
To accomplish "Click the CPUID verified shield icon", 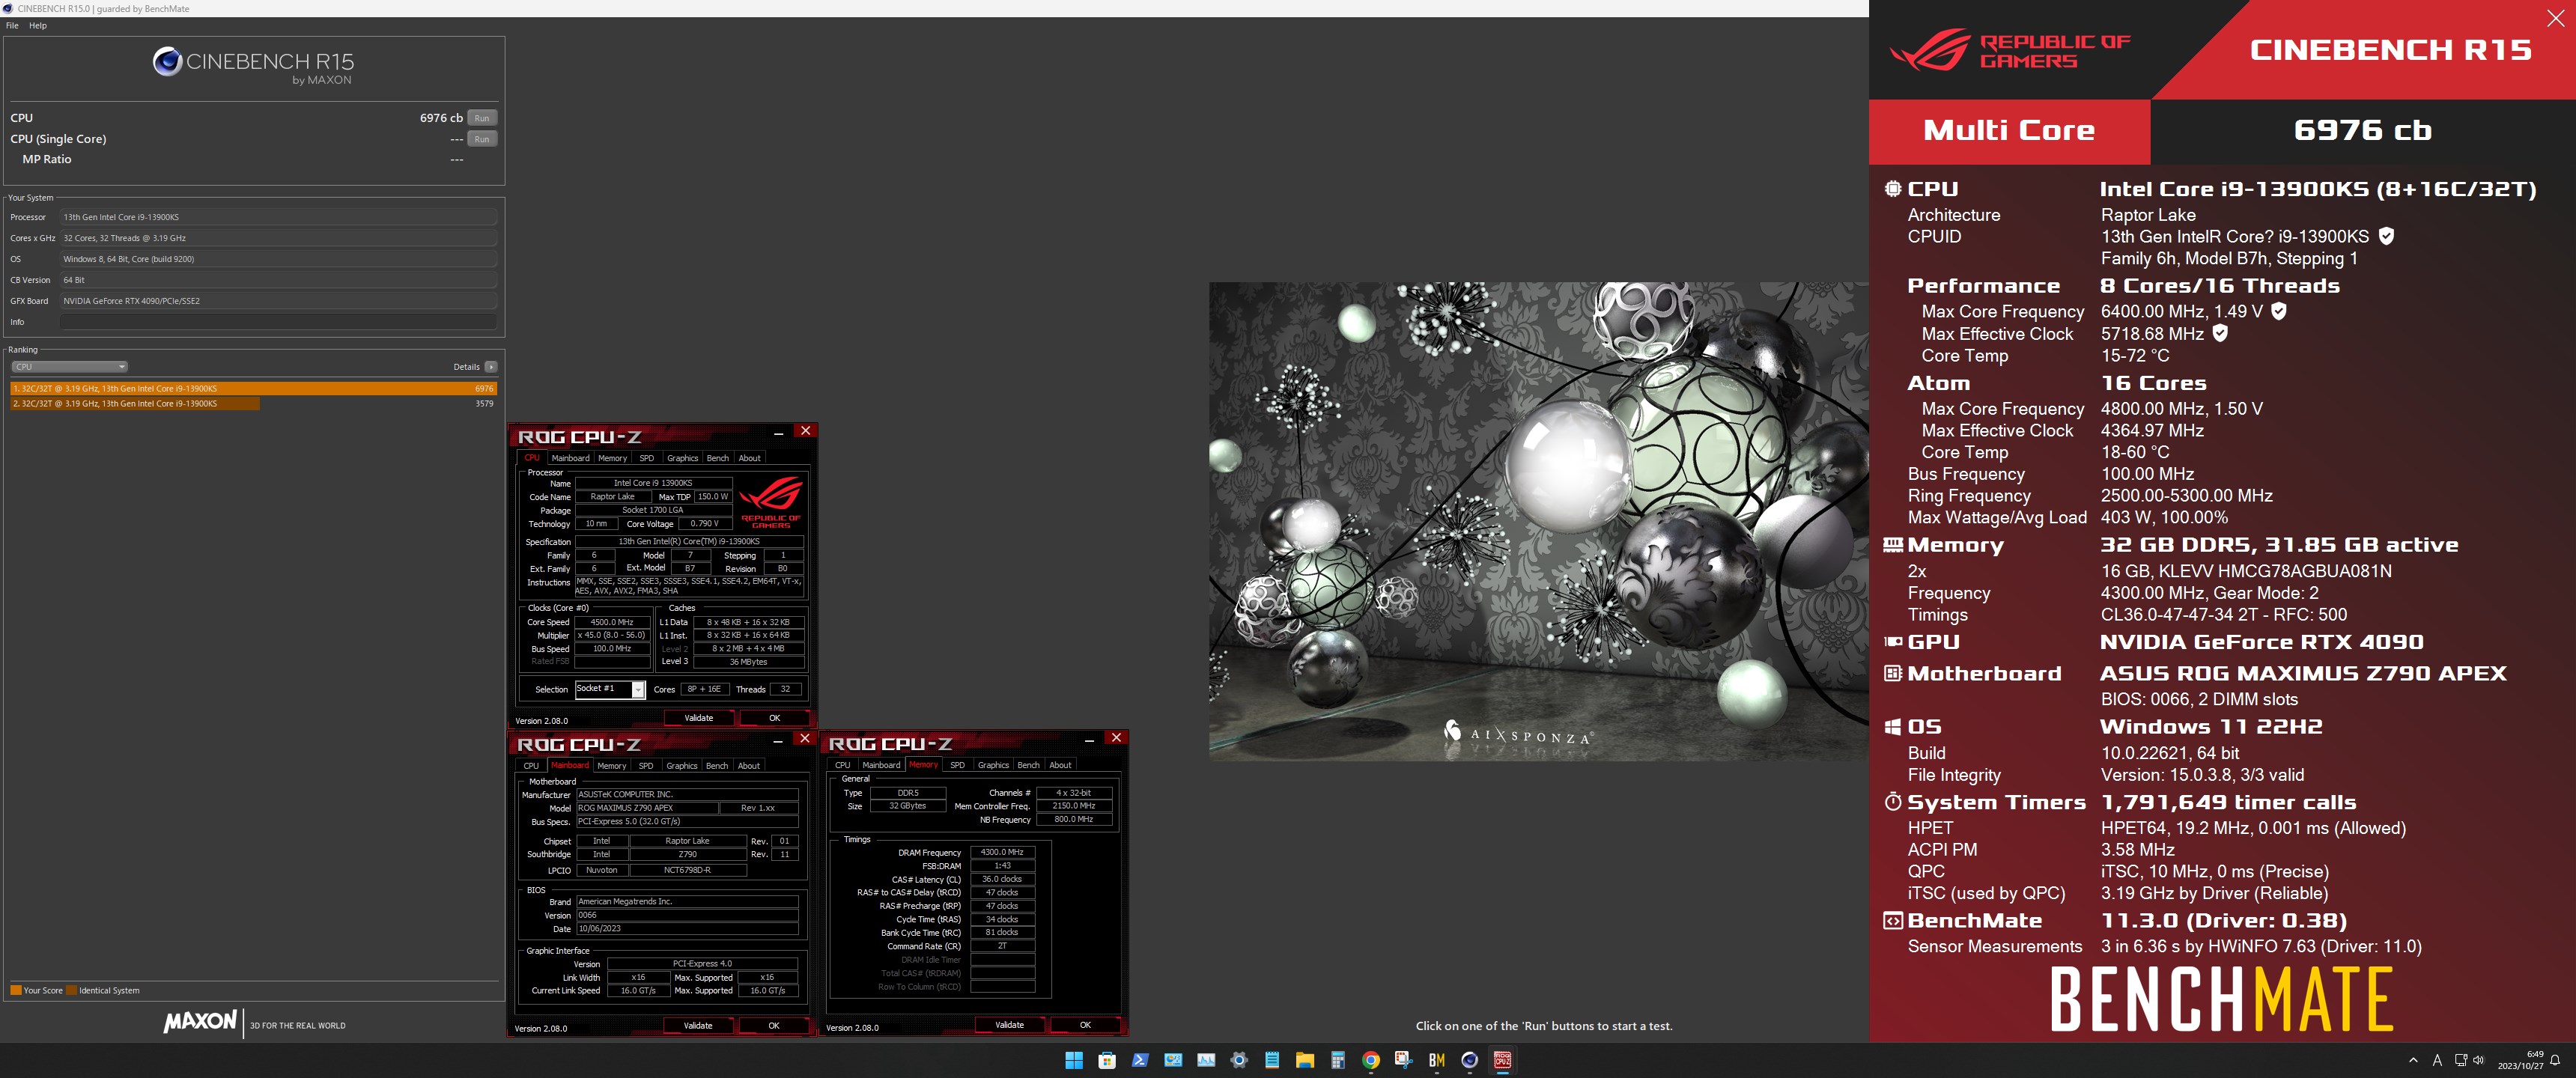I will coord(2386,236).
